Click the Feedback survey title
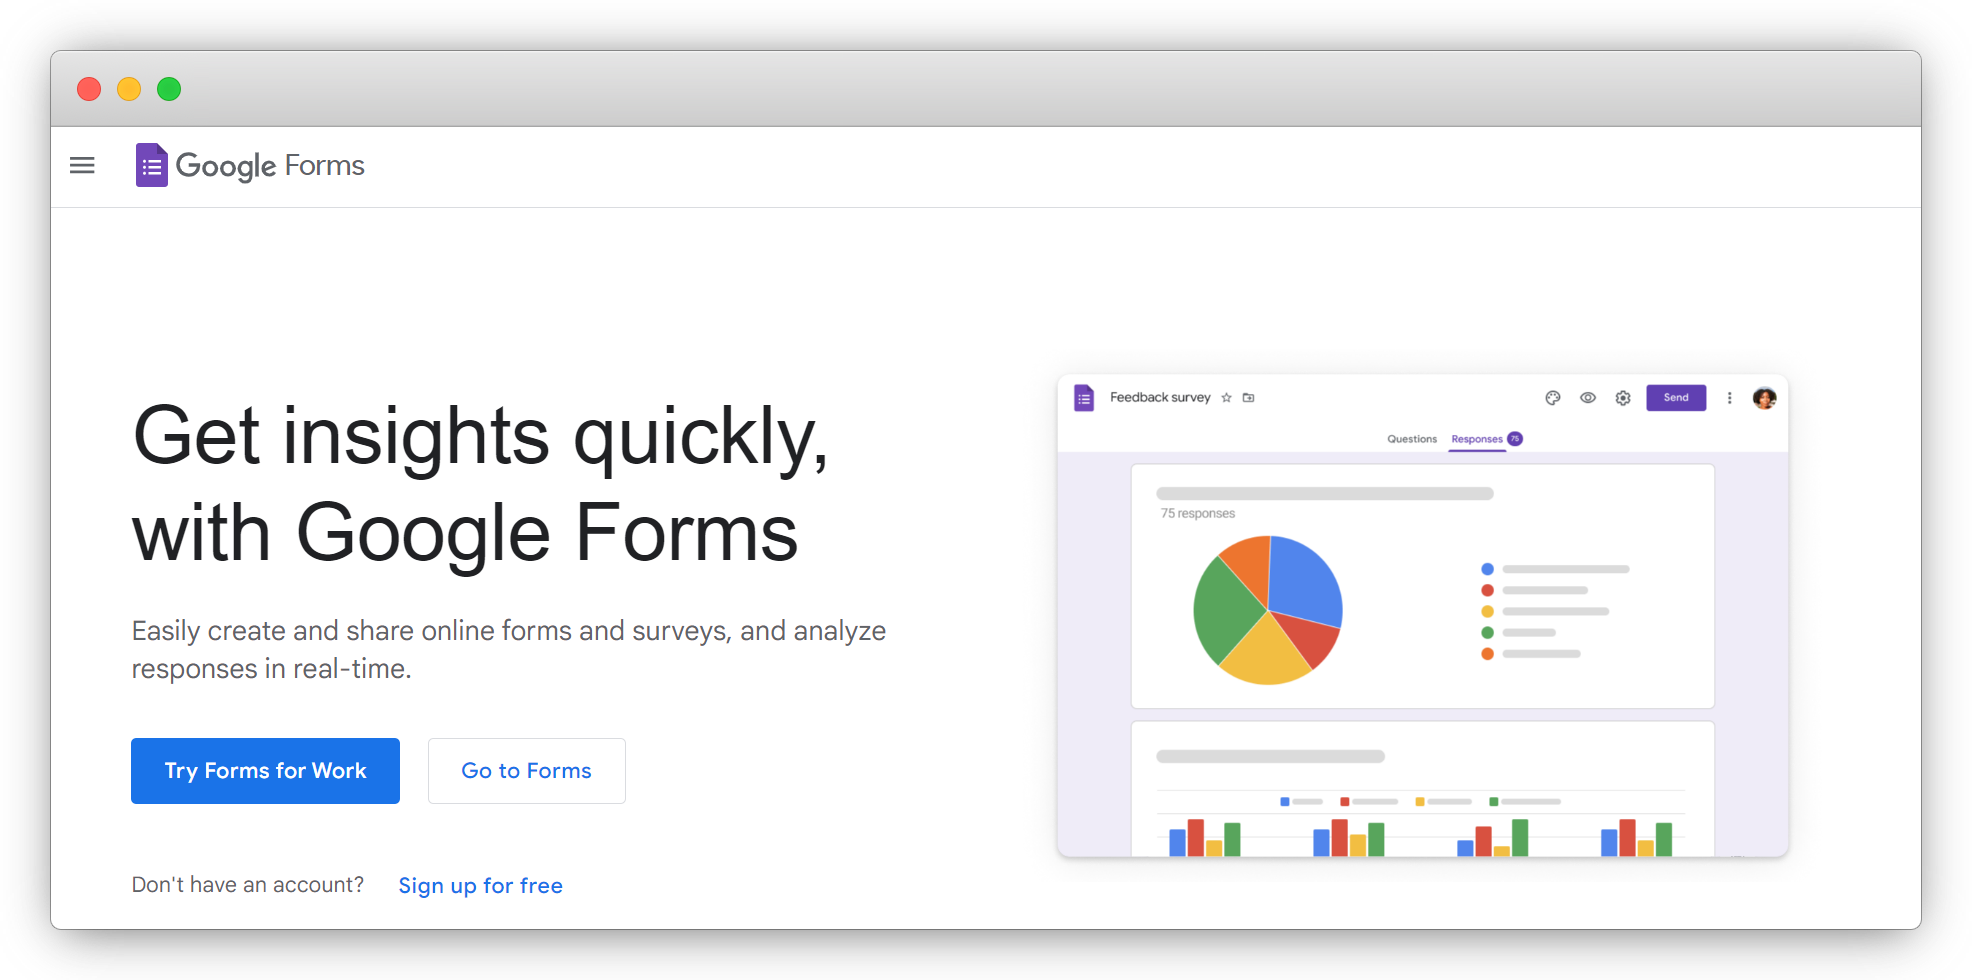 coord(1160,398)
